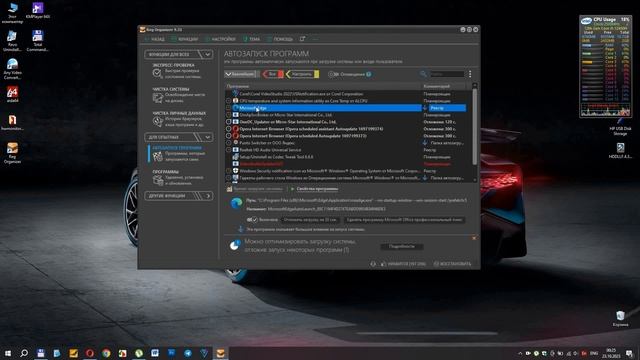Open Chrome from the taskbar
The height and width of the screenshot is (360, 640).
[x=106, y=353]
